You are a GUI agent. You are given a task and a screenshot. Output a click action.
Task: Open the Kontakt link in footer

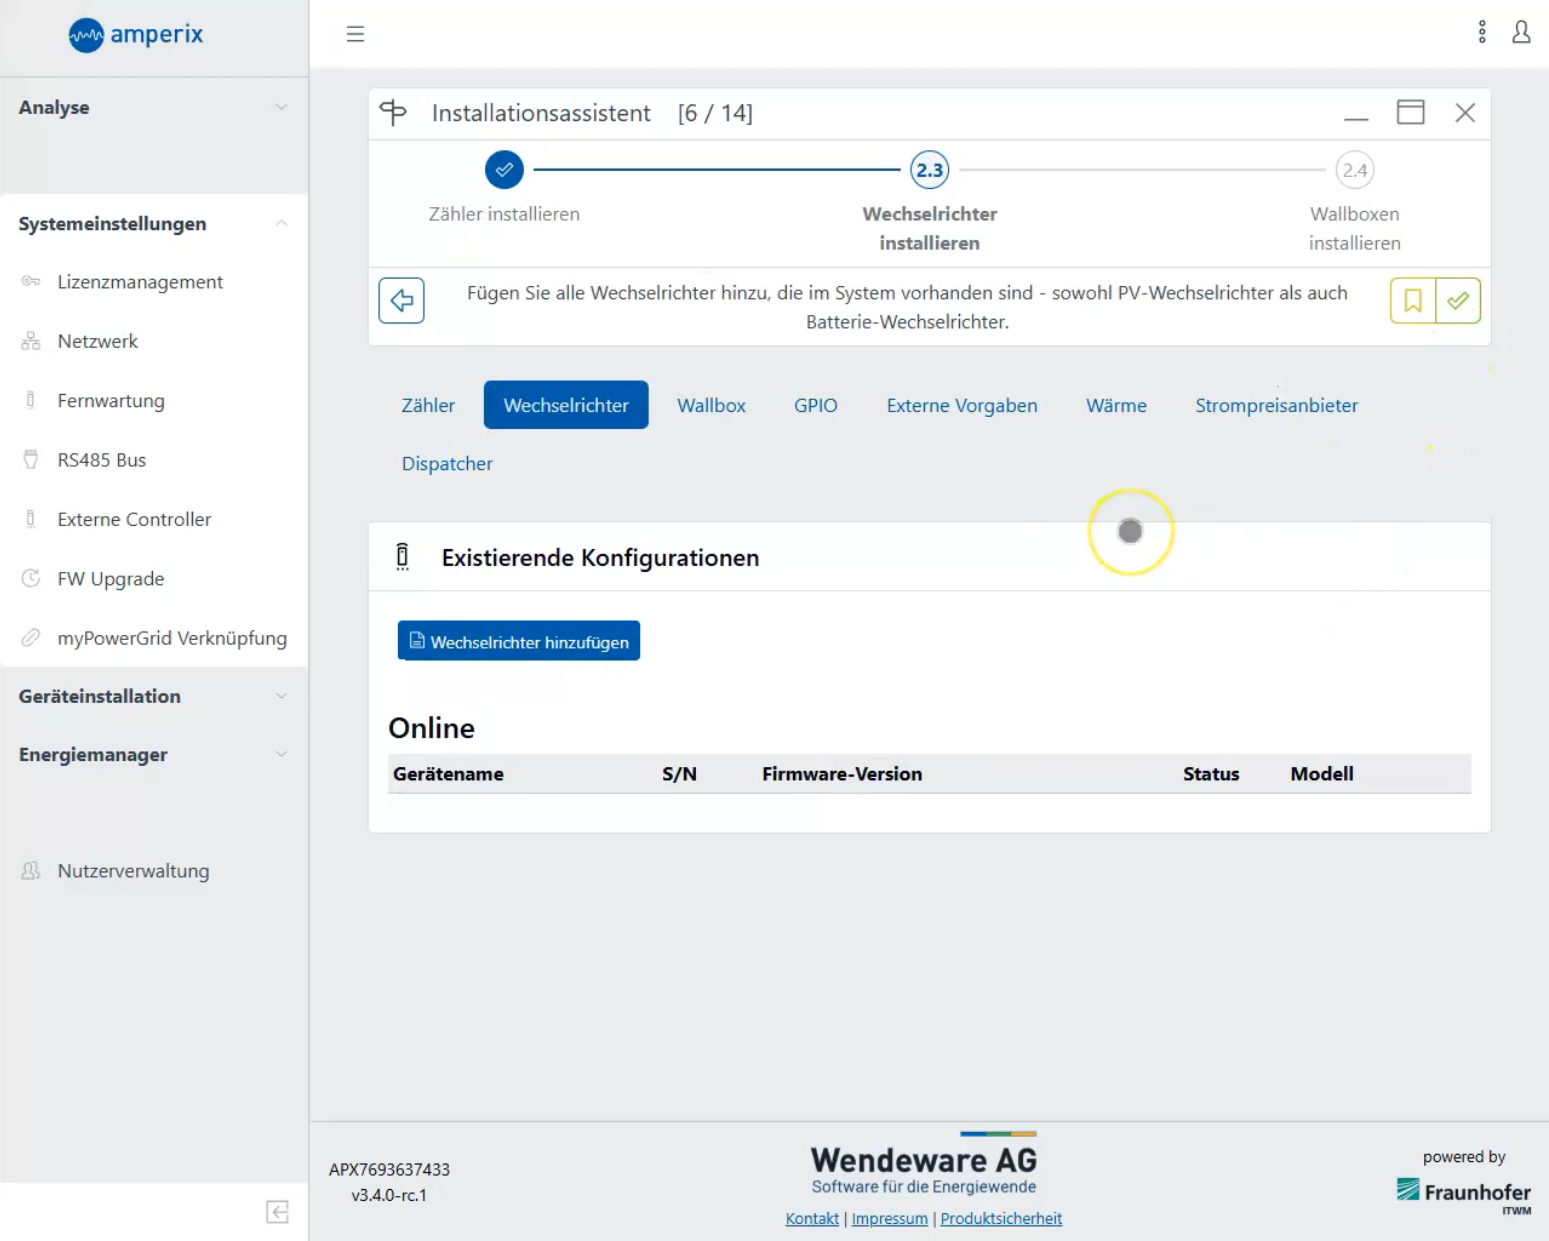(x=812, y=1218)
